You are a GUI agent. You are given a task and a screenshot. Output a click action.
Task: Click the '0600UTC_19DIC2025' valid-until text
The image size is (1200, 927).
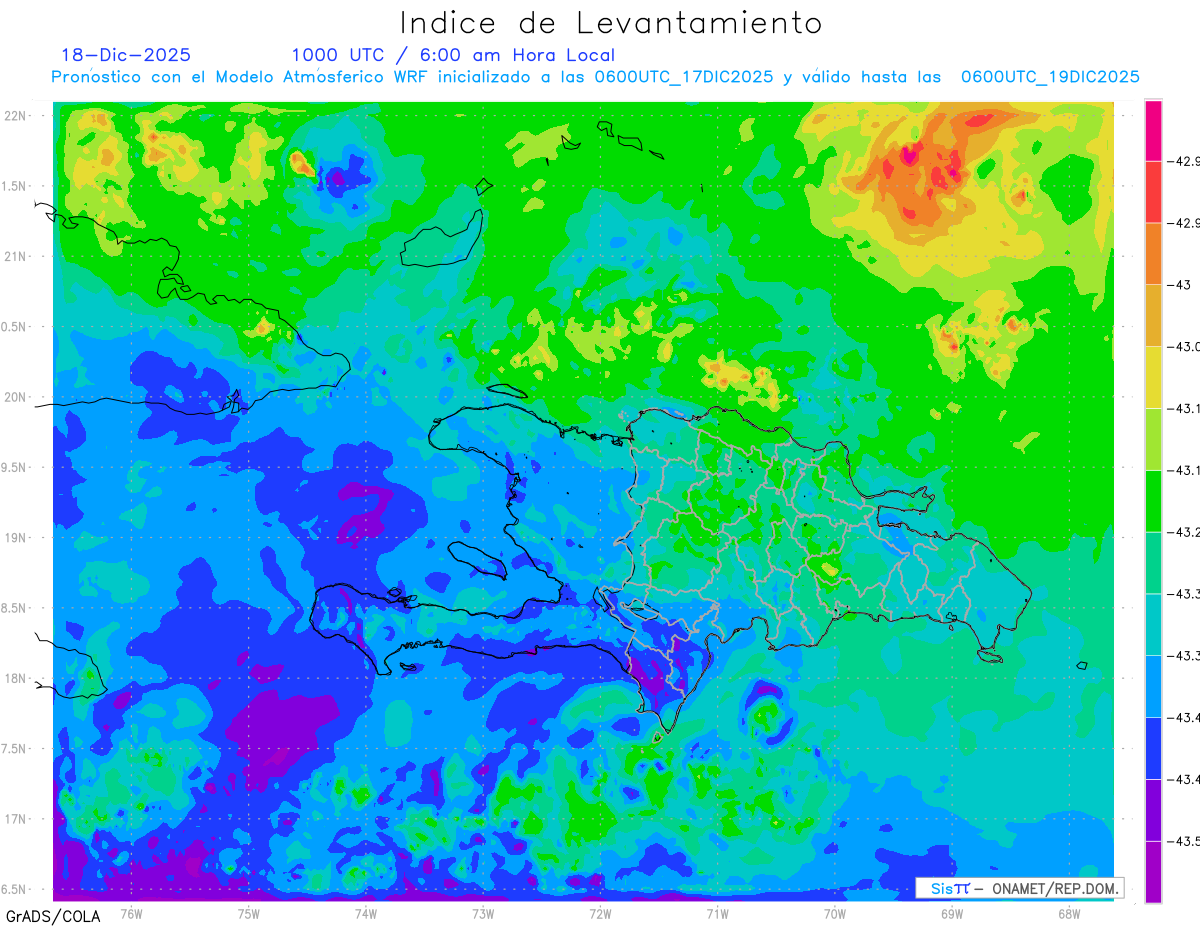click(1050, 77)
